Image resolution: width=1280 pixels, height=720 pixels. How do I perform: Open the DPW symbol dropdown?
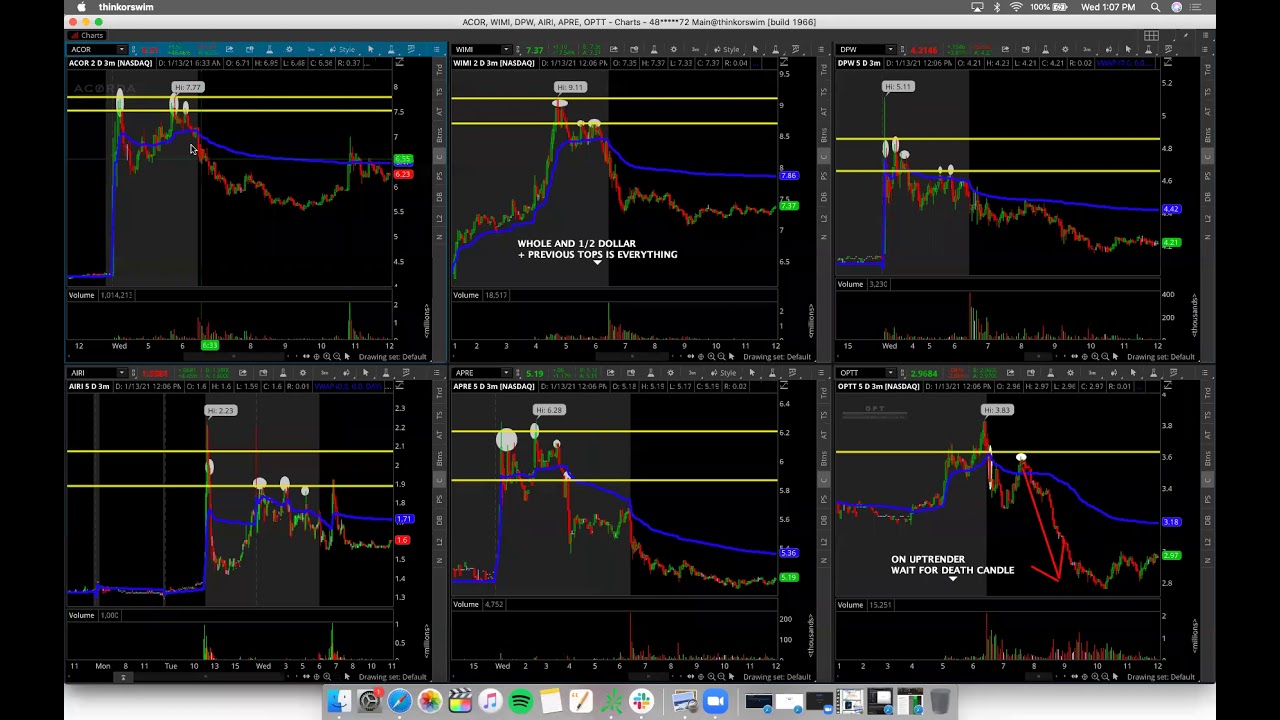(890, 49)
